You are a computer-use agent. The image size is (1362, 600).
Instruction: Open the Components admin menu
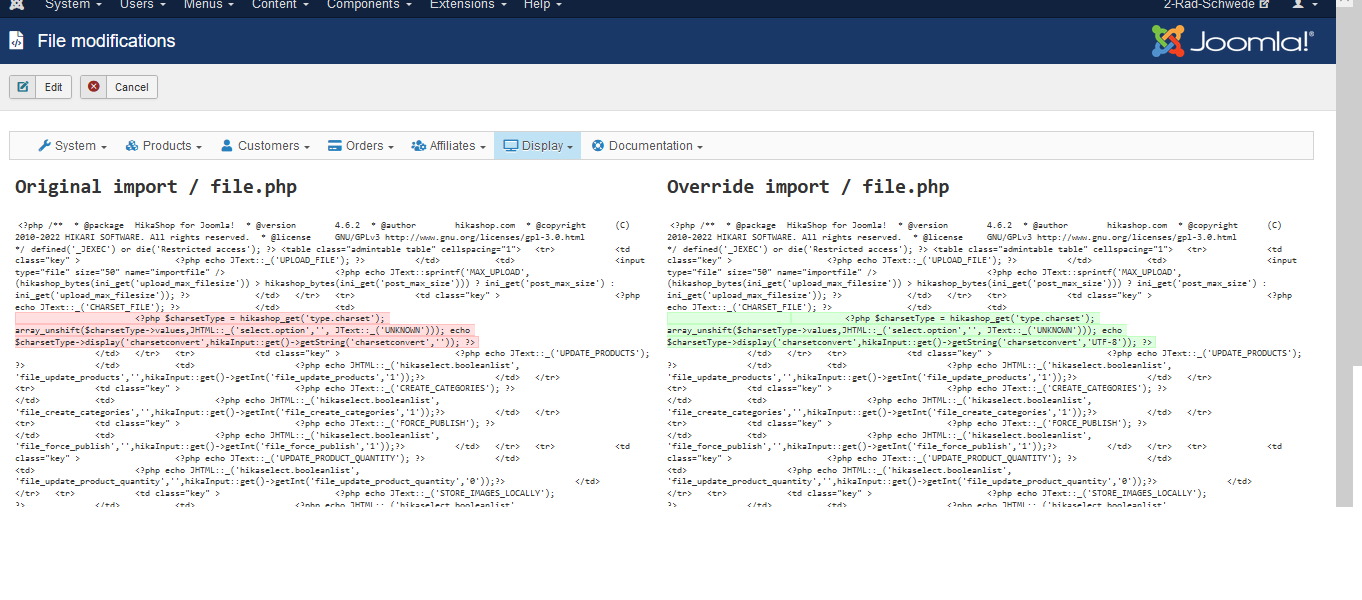369,5
